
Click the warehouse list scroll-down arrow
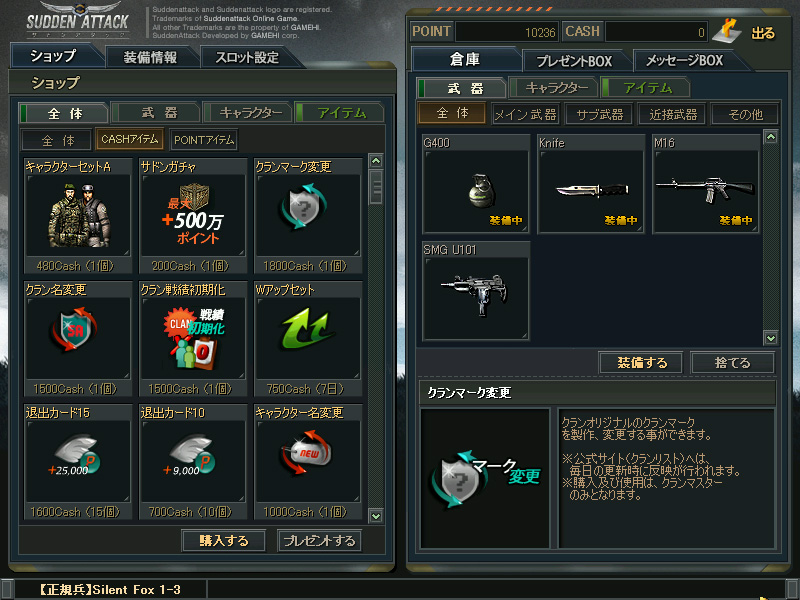(771, 338)
